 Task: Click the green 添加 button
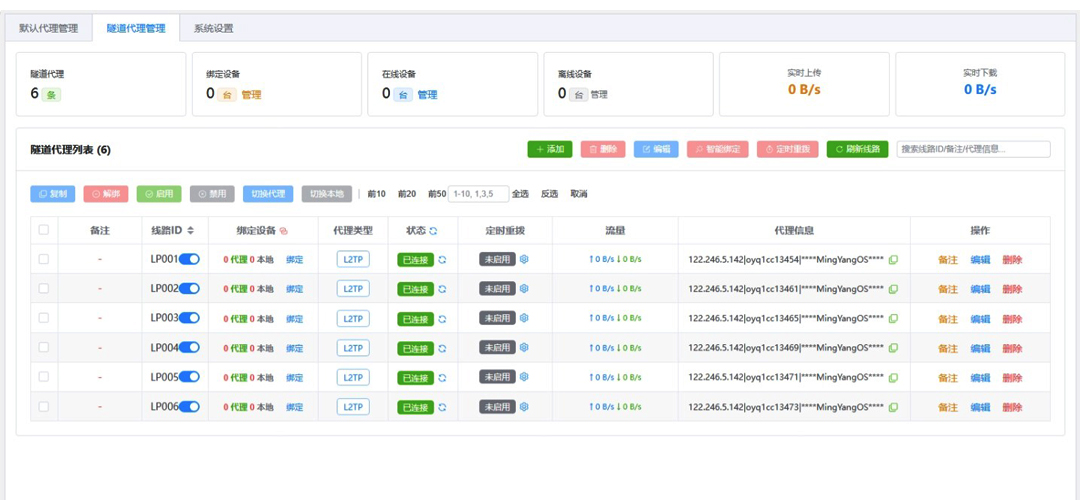coord(550,149)
